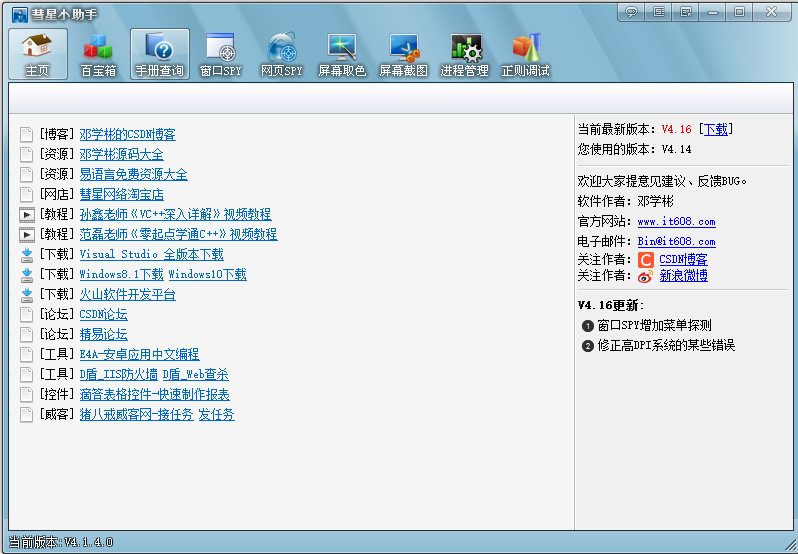Open the 百宝箱 toolbox icon
This screenshot has width=798, height=554.
pos(98,53)
